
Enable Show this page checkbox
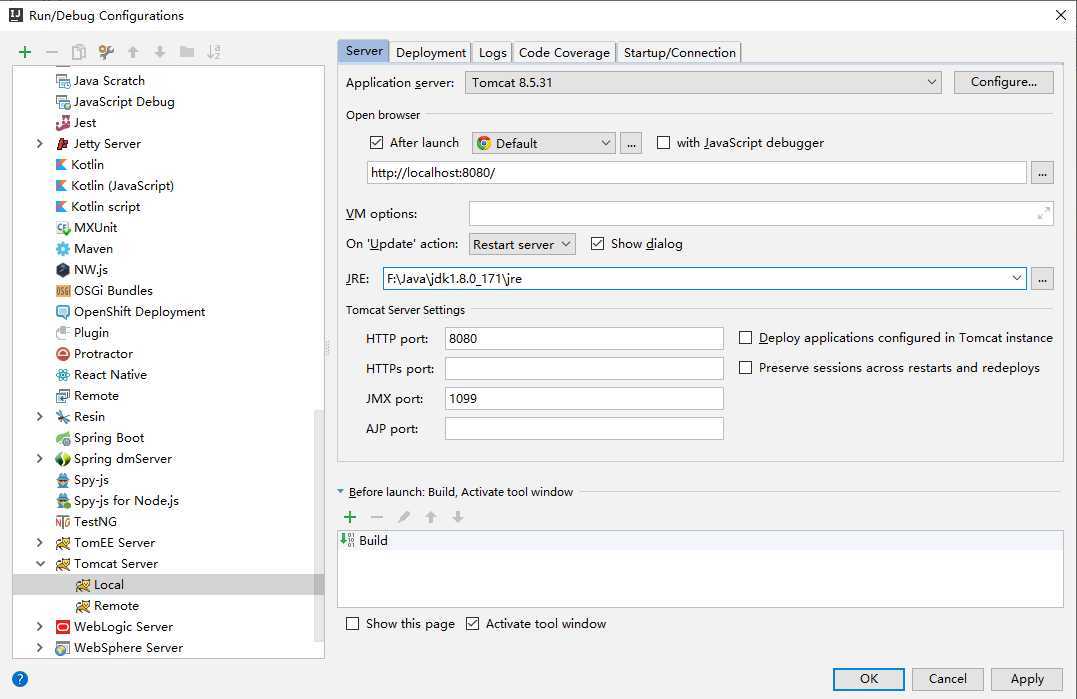pos(352,624)
